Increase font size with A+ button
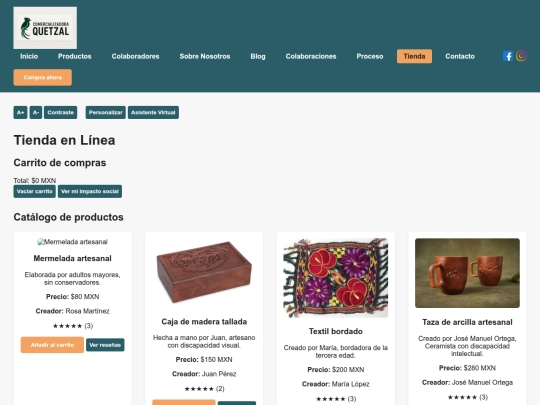 20,113
